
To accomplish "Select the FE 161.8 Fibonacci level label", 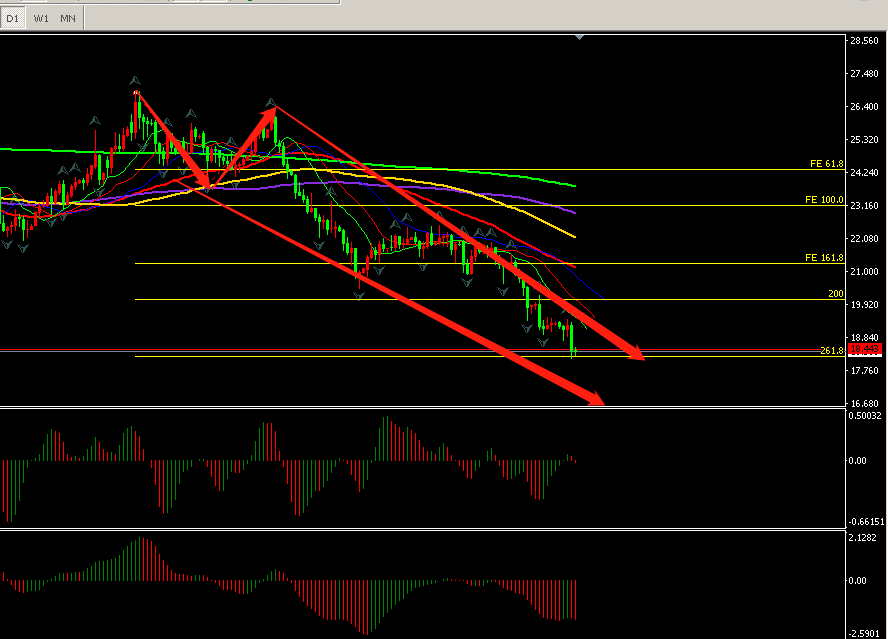I will click(x=825, y=258).
